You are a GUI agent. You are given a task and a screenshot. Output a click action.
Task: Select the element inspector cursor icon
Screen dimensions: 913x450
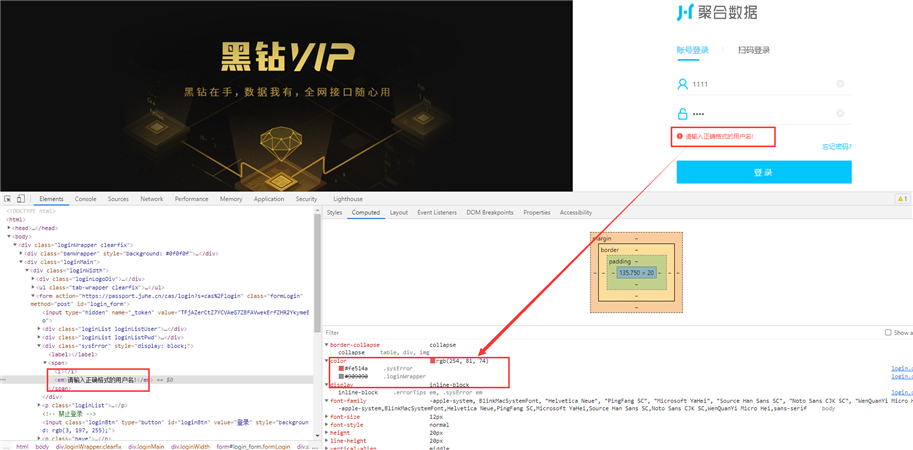pyautogui.click(x=8, y=199)
